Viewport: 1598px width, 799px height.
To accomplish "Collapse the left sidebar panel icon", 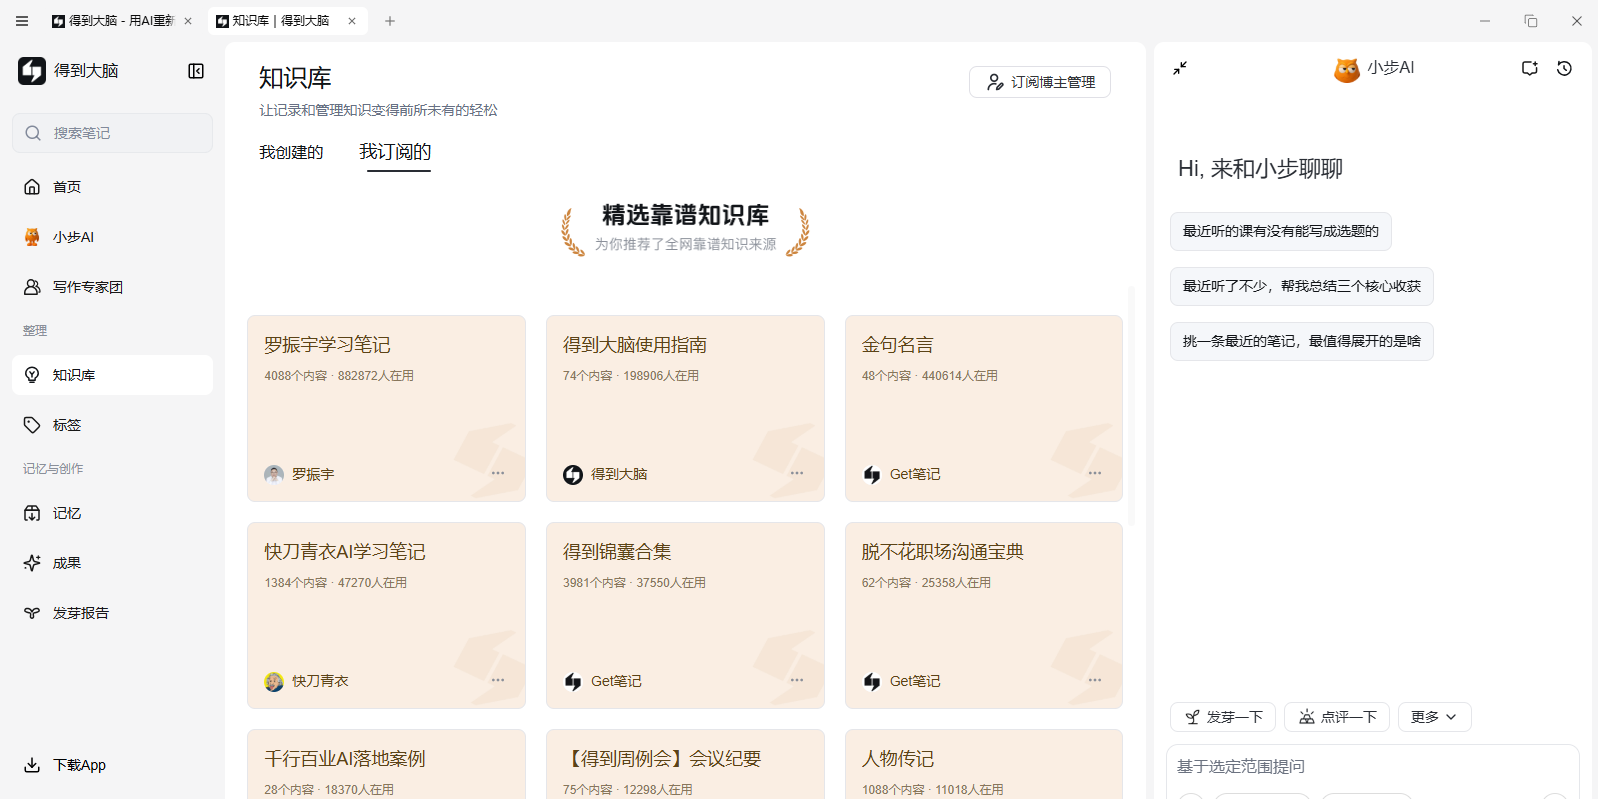I will pyautogui.click(x=196, y=71).
